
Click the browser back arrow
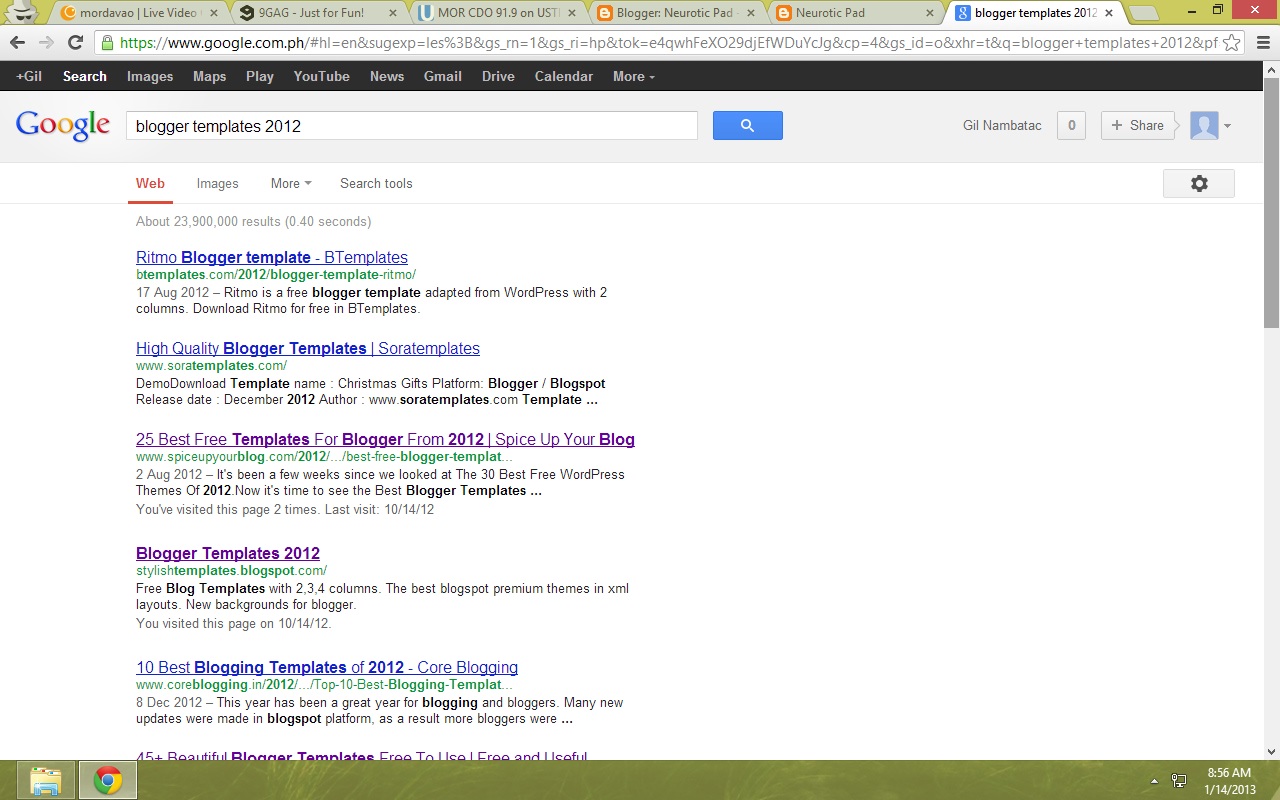[17, 43]
